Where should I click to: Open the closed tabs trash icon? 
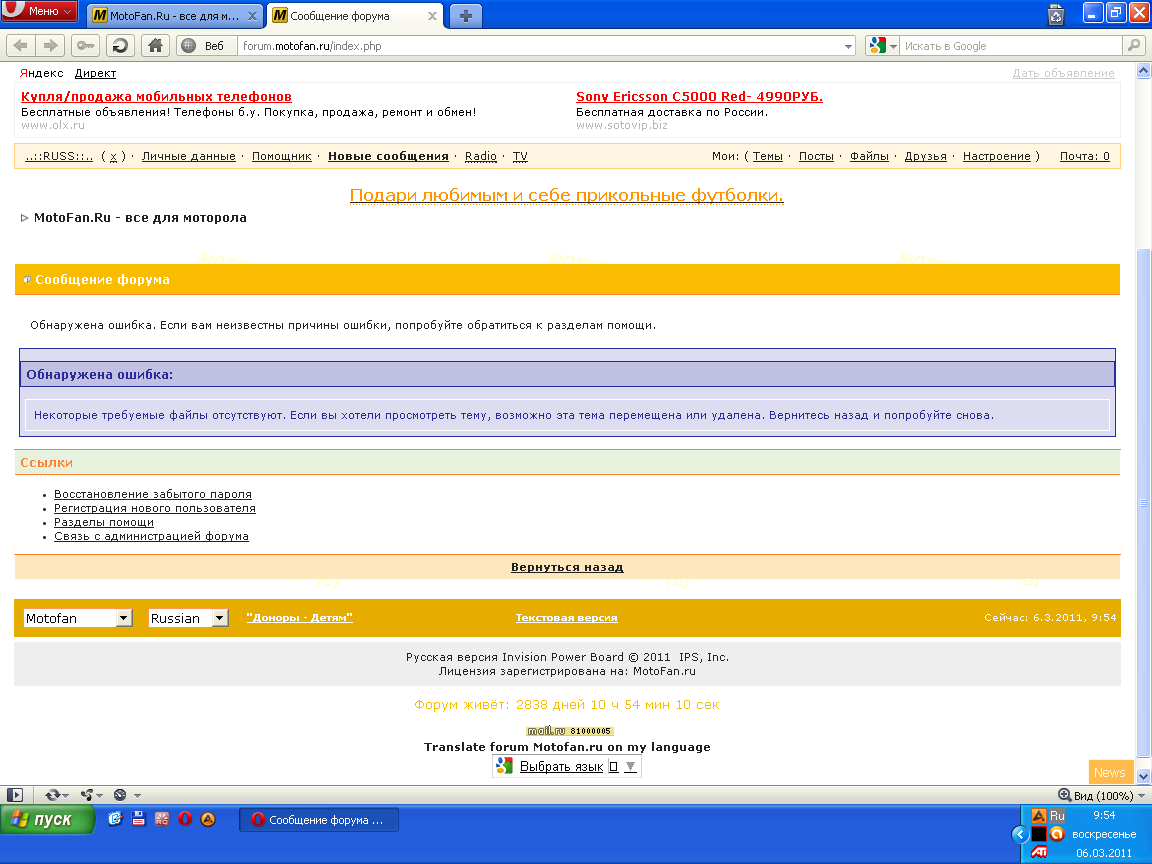[1056, 15]
